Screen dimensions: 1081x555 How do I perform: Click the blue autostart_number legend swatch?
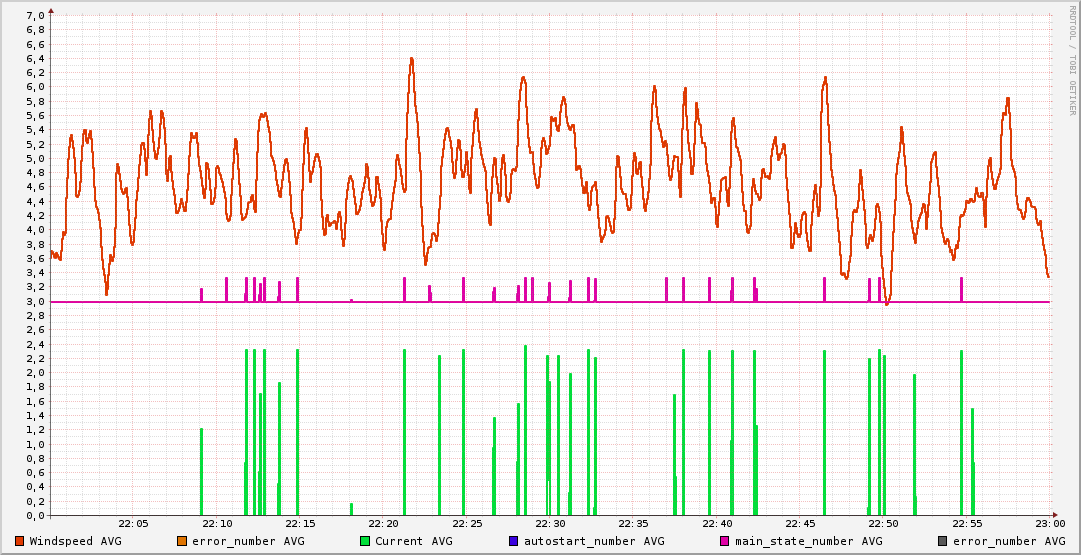click(513, 541)
